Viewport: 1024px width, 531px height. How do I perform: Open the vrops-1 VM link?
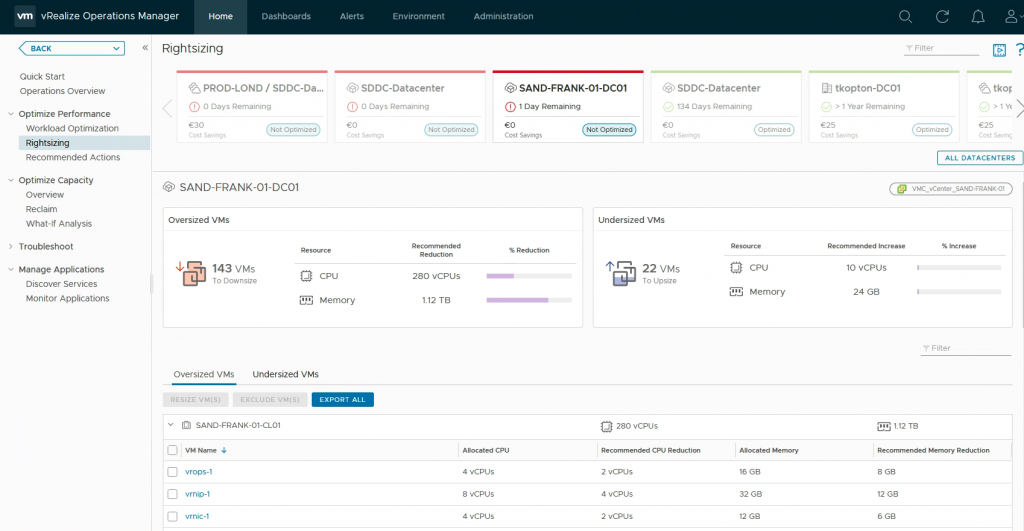pos(199,472)
